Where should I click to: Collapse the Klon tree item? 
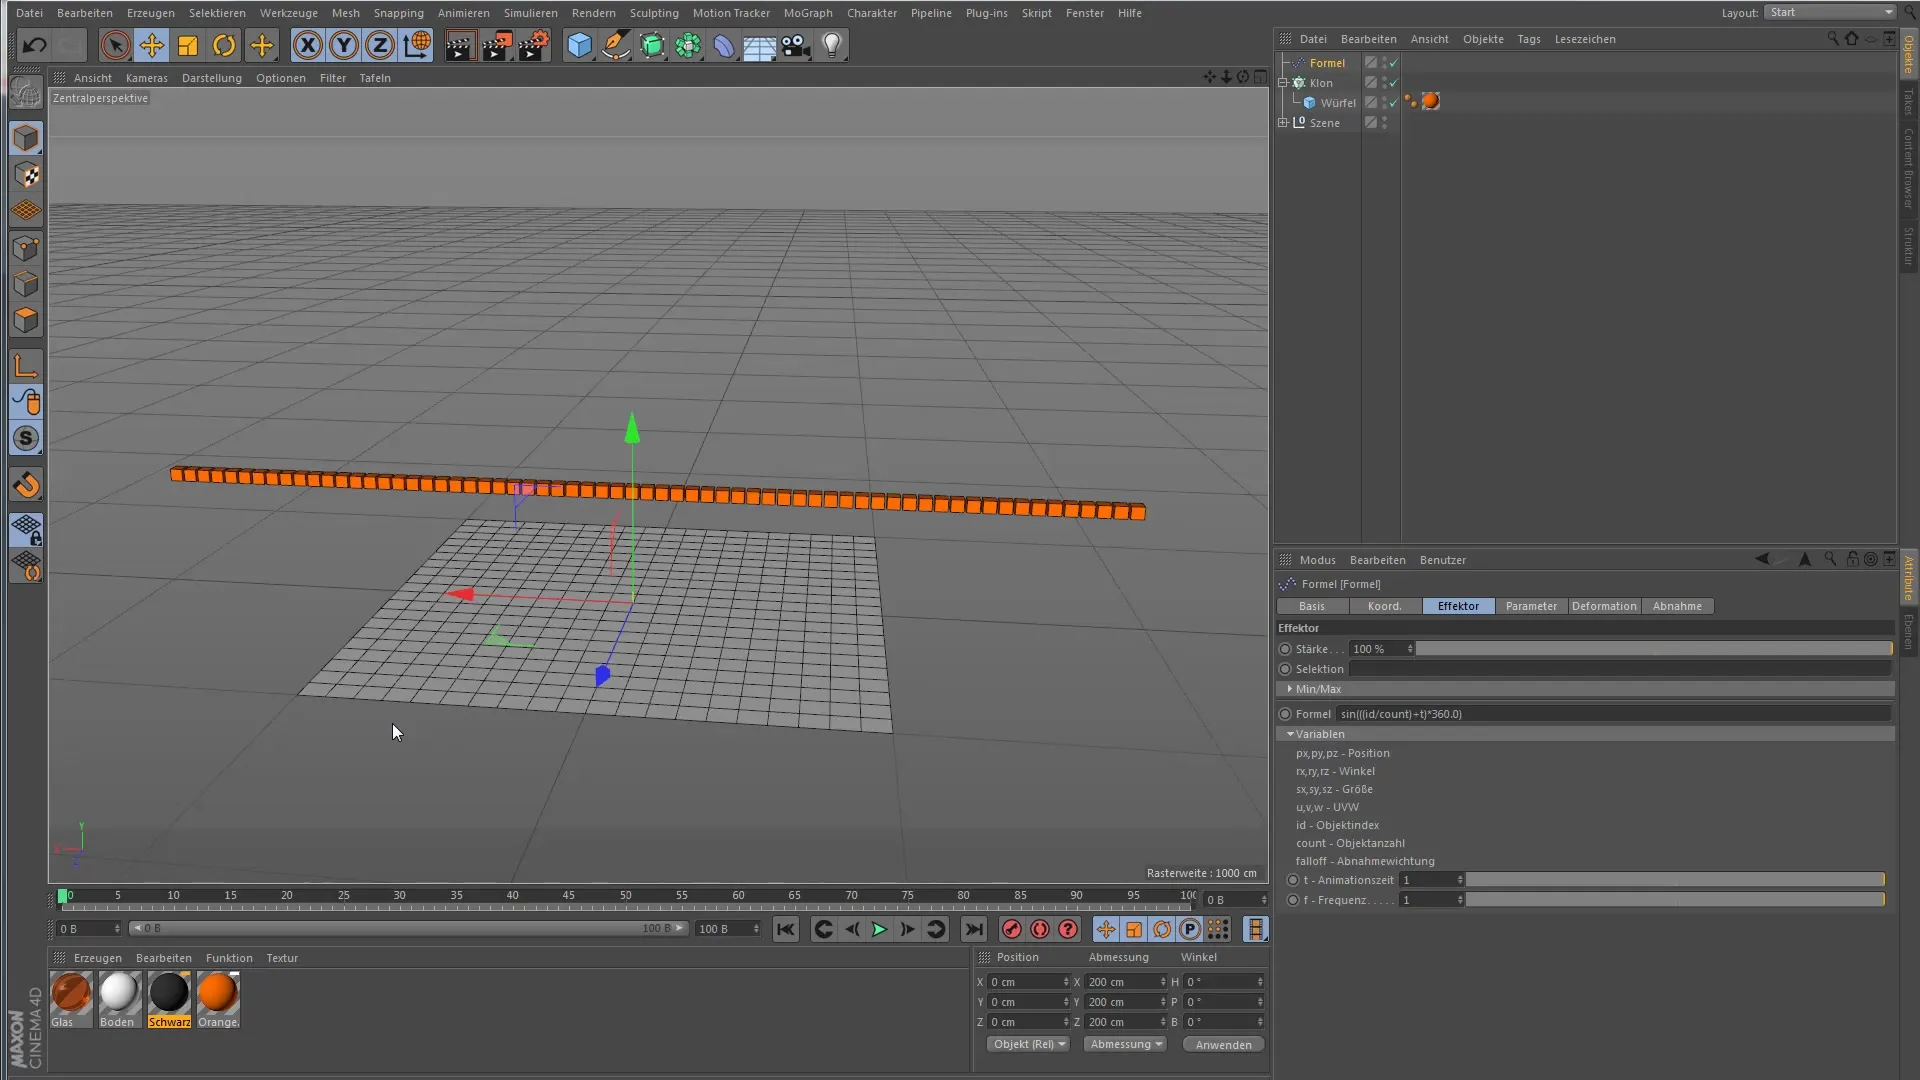coord(1283,83)
